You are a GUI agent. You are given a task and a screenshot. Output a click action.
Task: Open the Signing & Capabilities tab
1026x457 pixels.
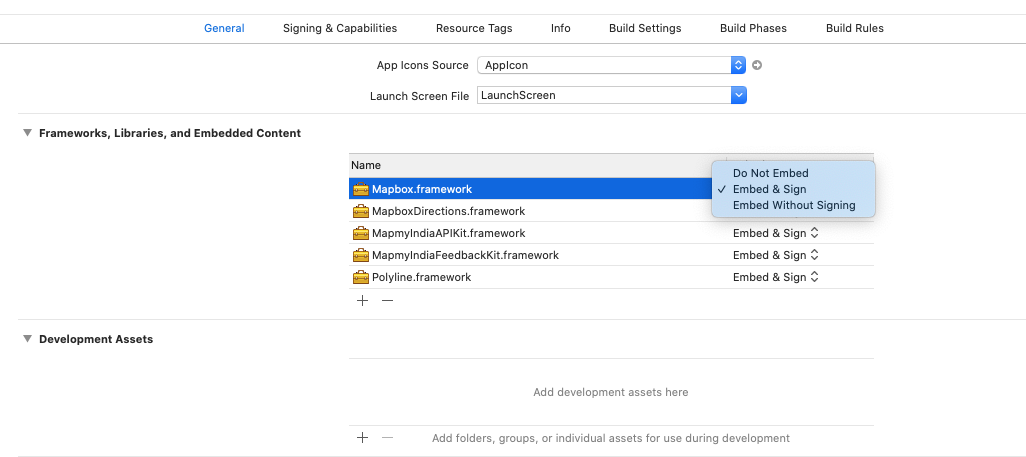tap(340, 28)
